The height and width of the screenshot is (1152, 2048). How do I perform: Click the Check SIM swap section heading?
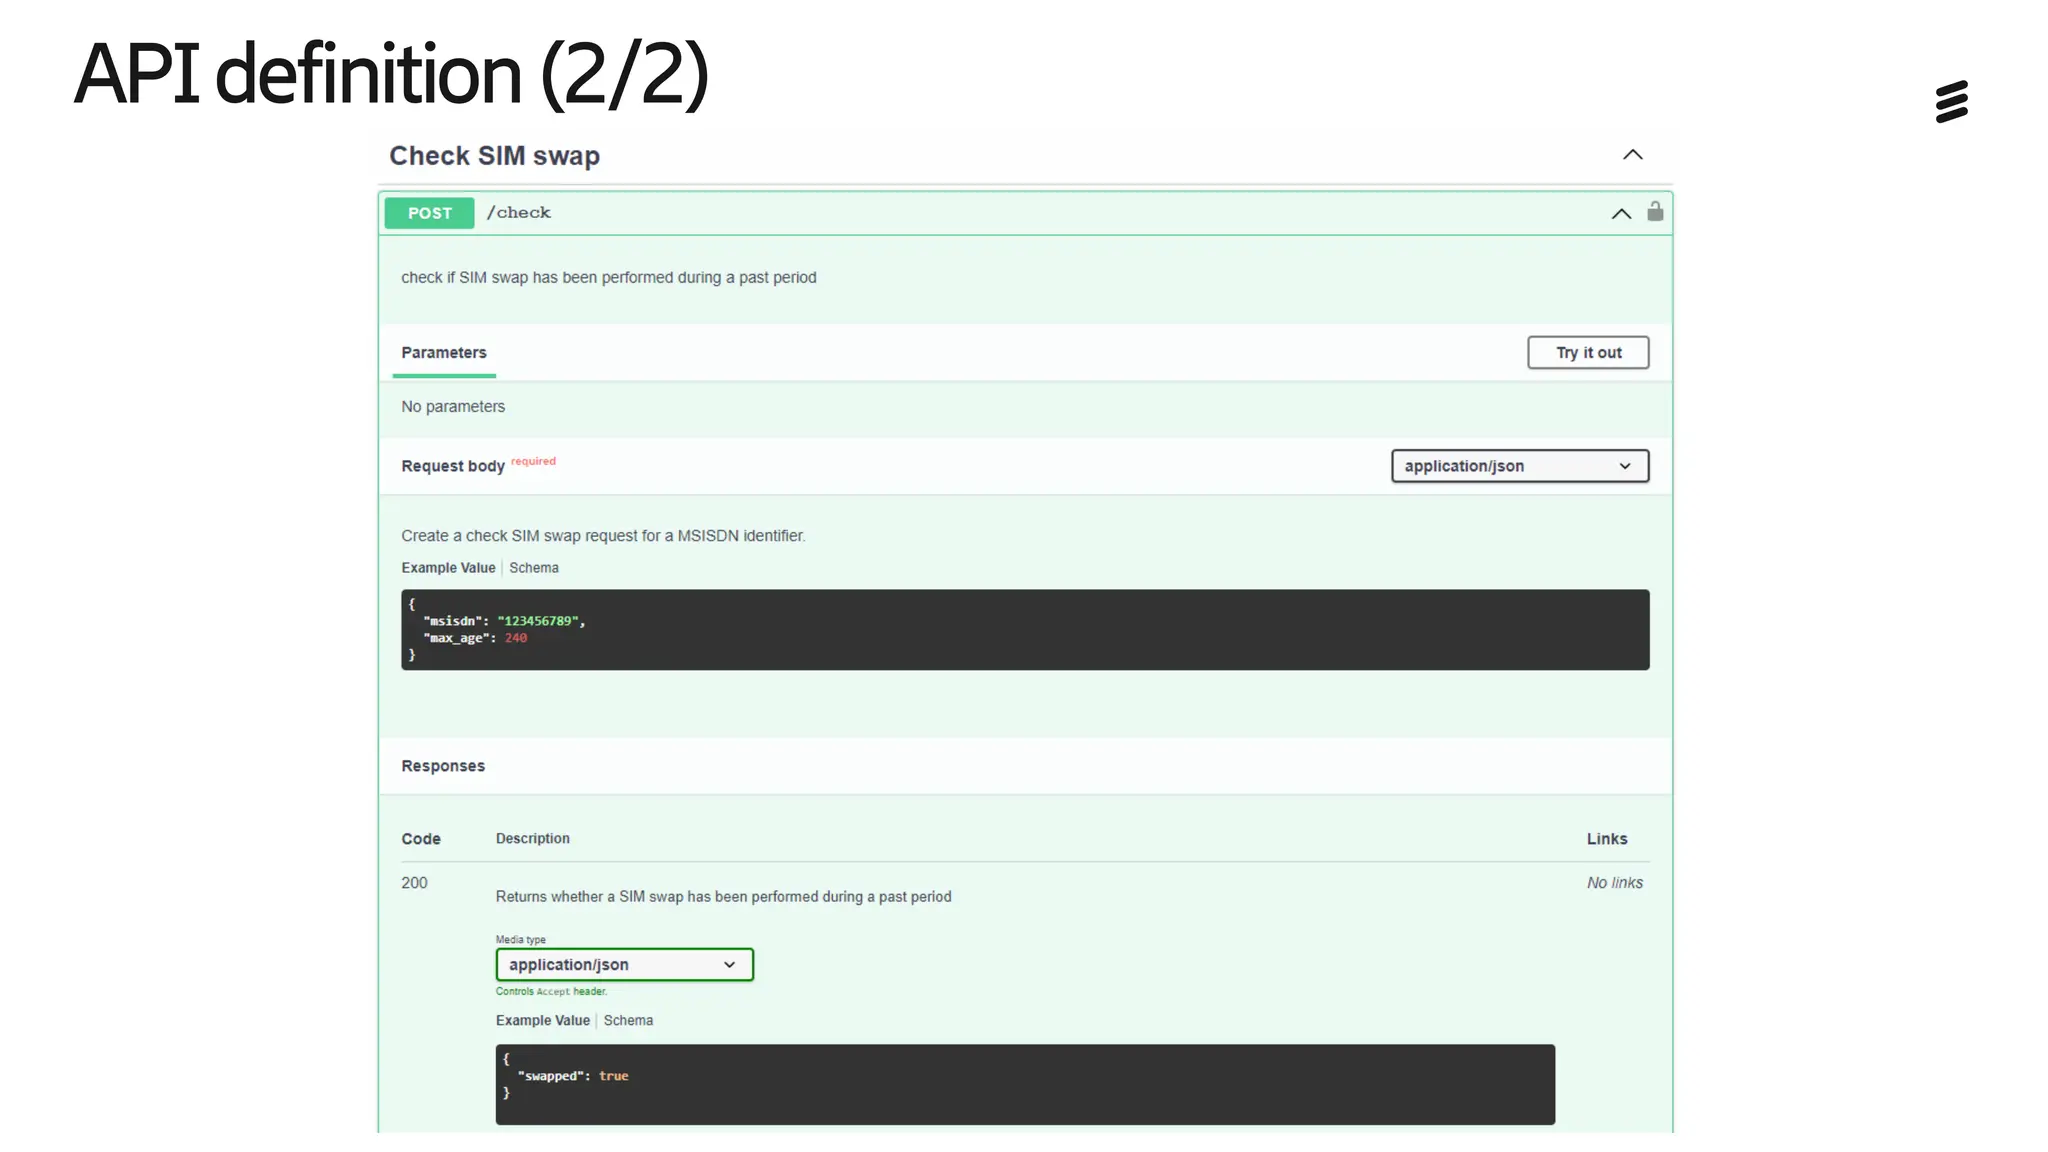(494, 156)
